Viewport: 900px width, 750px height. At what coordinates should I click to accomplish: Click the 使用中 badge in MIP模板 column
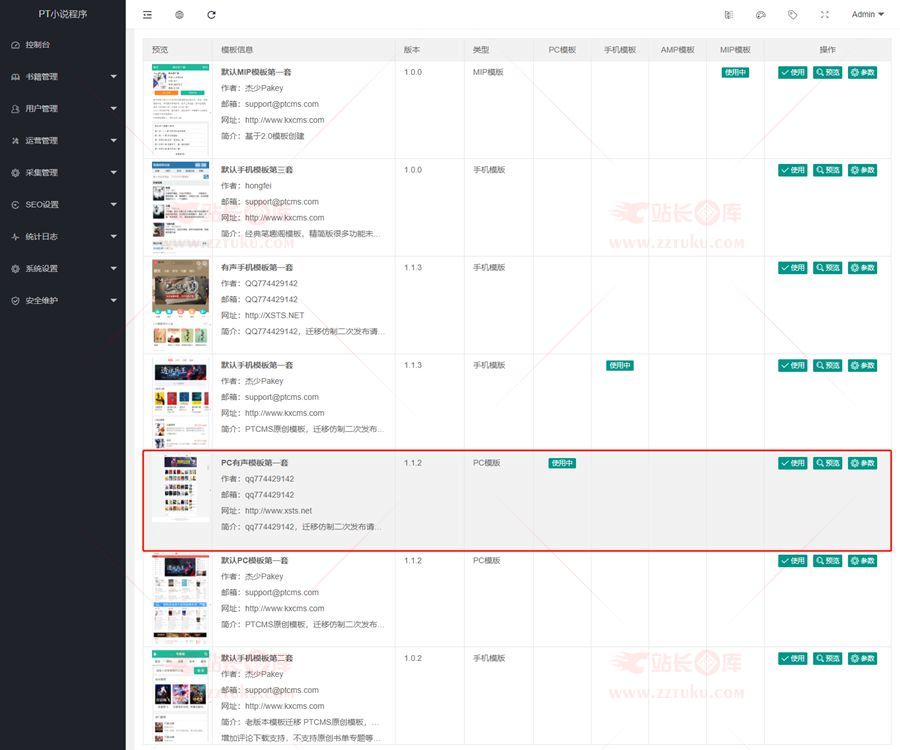pos(735,73)
